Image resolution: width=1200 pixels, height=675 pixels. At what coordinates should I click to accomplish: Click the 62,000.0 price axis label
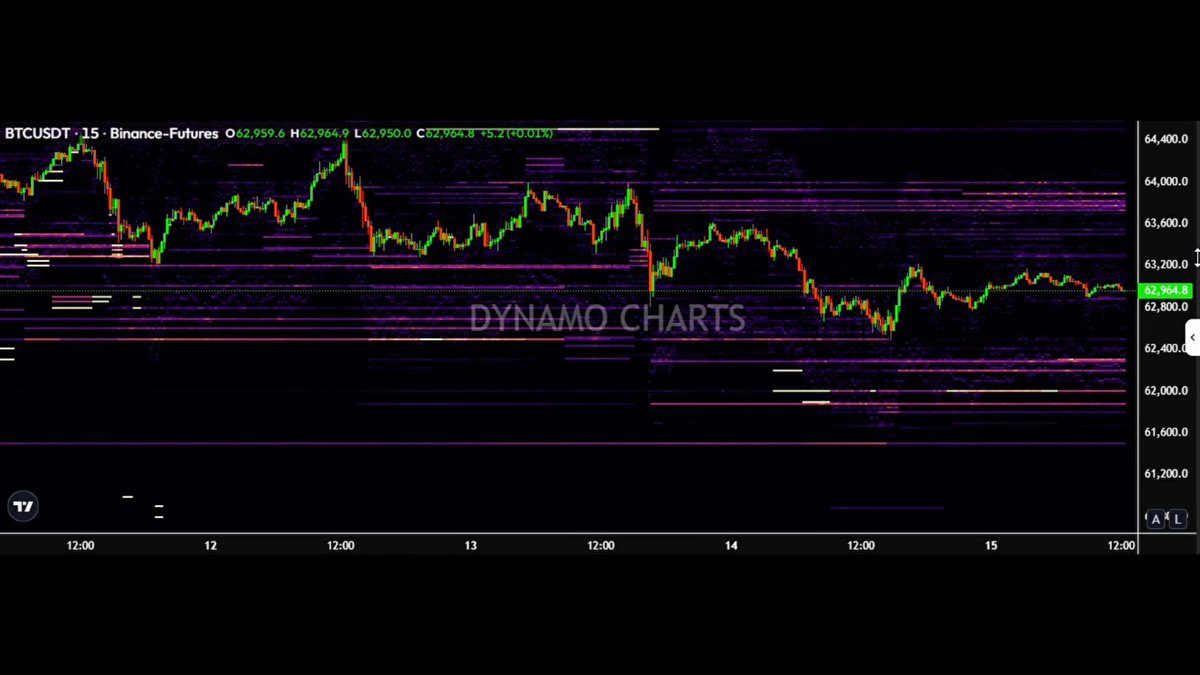pyautogui.click(x=1166, y=391)
